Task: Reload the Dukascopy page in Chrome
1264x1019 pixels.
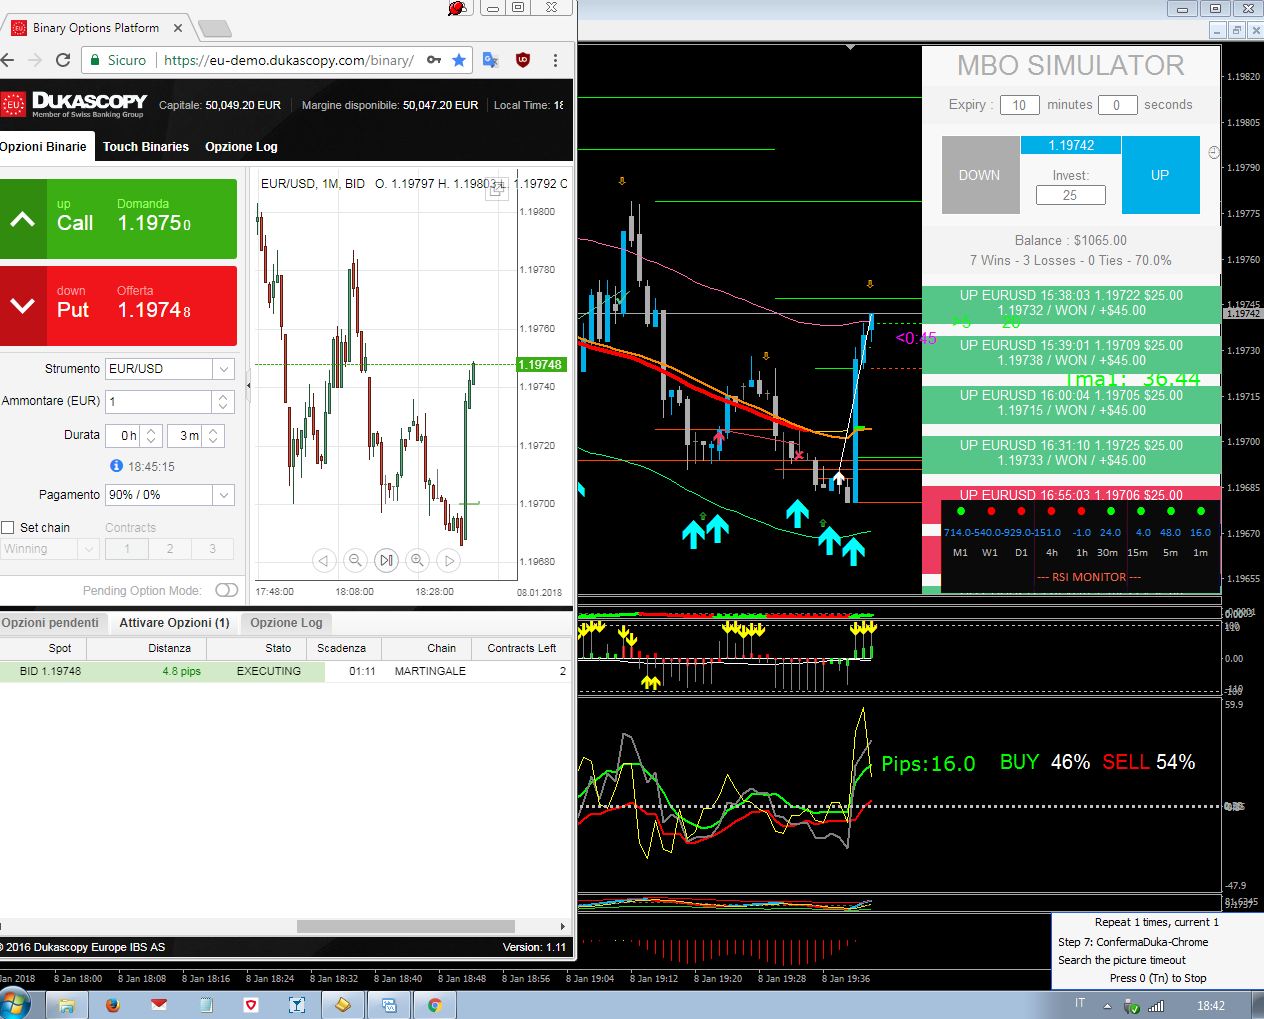Action: pyautogui.click(x=63, y=60)
